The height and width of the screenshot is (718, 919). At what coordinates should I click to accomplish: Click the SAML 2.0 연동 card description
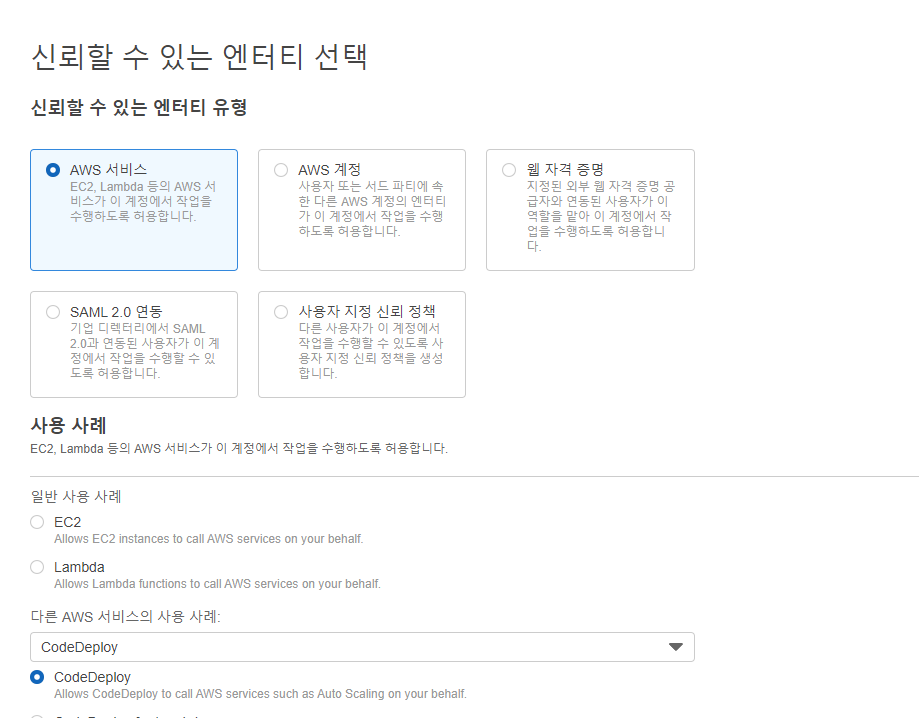point(144,351)
